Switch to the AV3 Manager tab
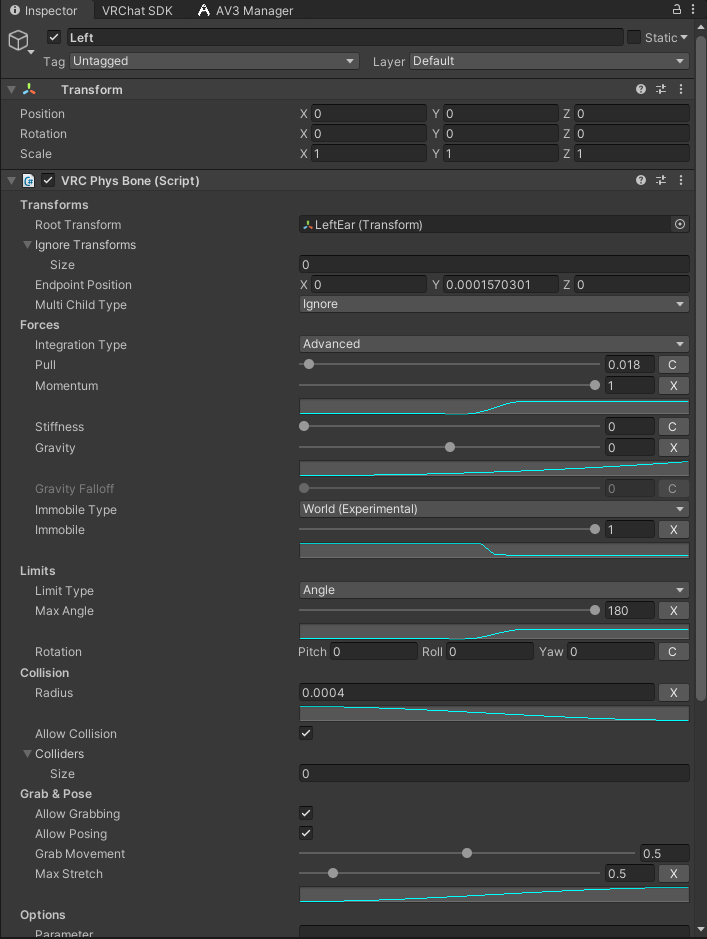Image resolution: width=707 pixels, height=939 pixels. coord(245,10)
